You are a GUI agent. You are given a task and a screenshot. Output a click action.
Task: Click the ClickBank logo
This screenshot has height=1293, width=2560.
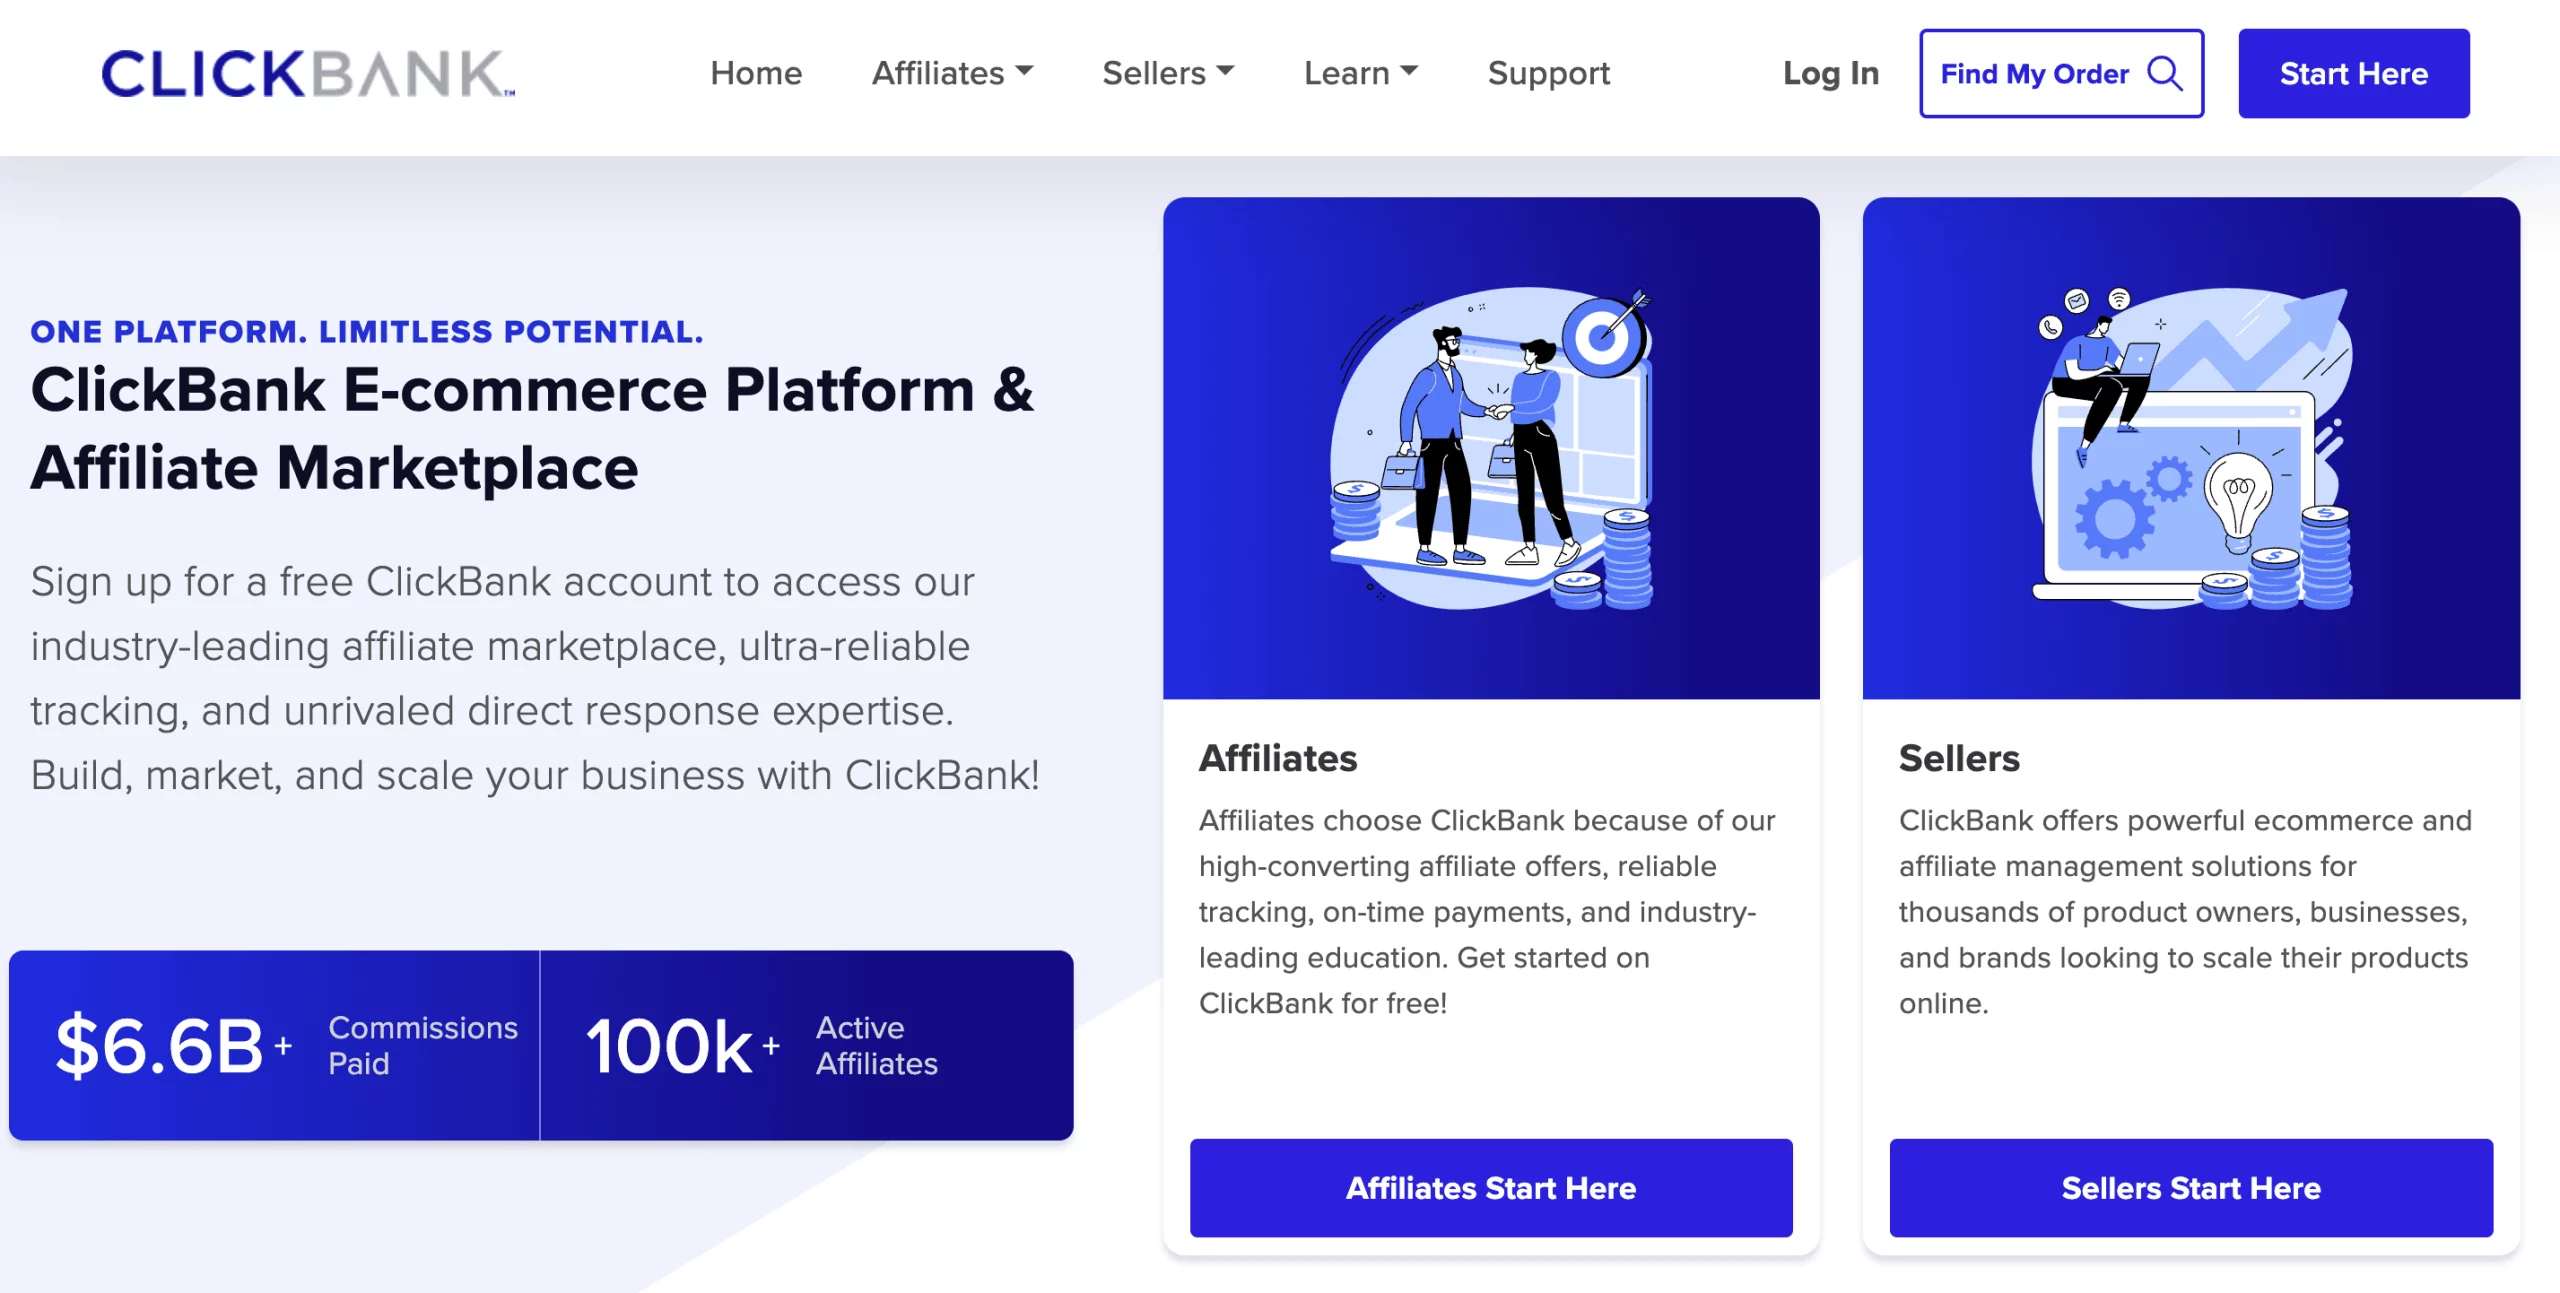pyautogui.click(x=308, y=73)
